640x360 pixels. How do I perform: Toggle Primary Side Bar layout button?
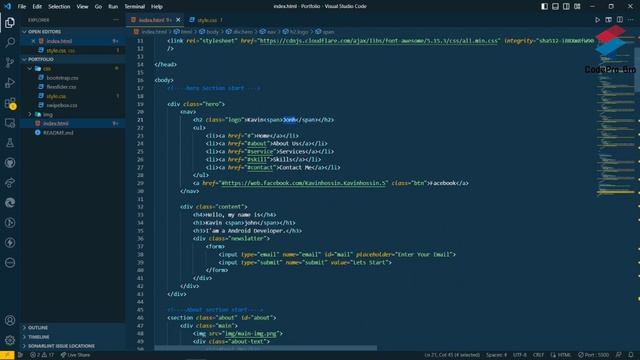pyautogui.click(x=544, y=7)
